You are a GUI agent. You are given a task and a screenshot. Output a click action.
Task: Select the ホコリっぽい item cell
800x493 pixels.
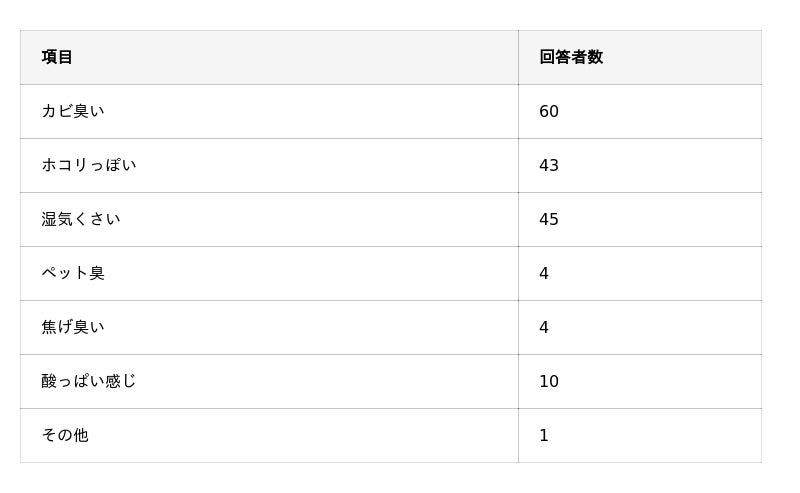89,165
